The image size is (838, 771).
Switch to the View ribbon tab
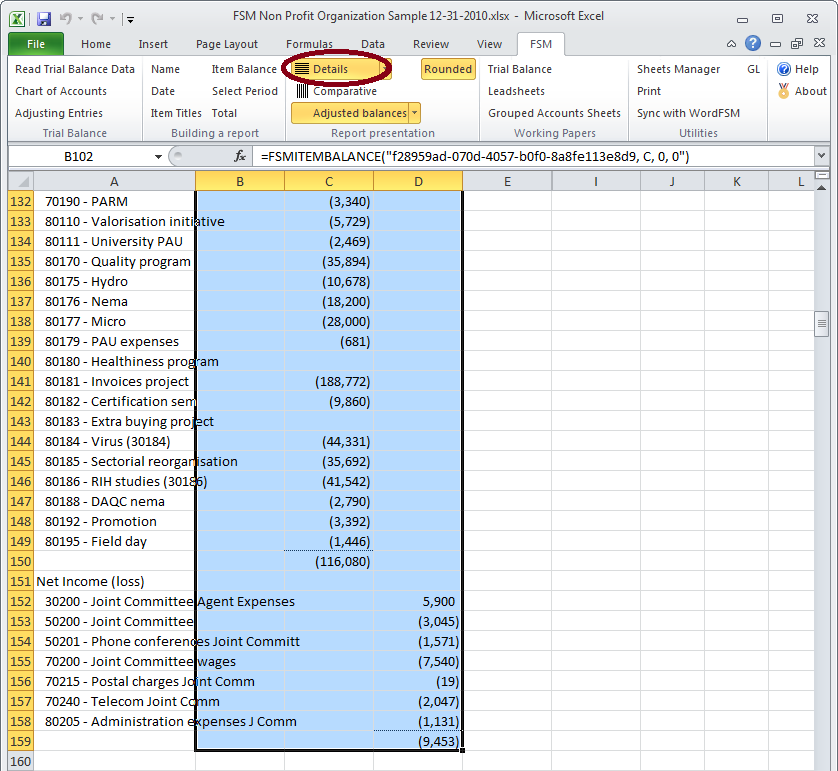click(489, 44)
